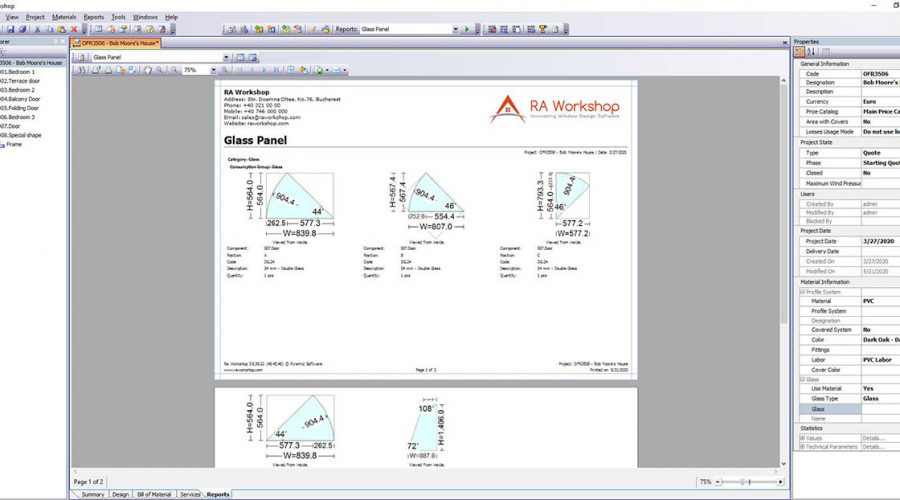Select the hand pan tool in the report toolbar

pyautogui.click(x=148, y=70)
